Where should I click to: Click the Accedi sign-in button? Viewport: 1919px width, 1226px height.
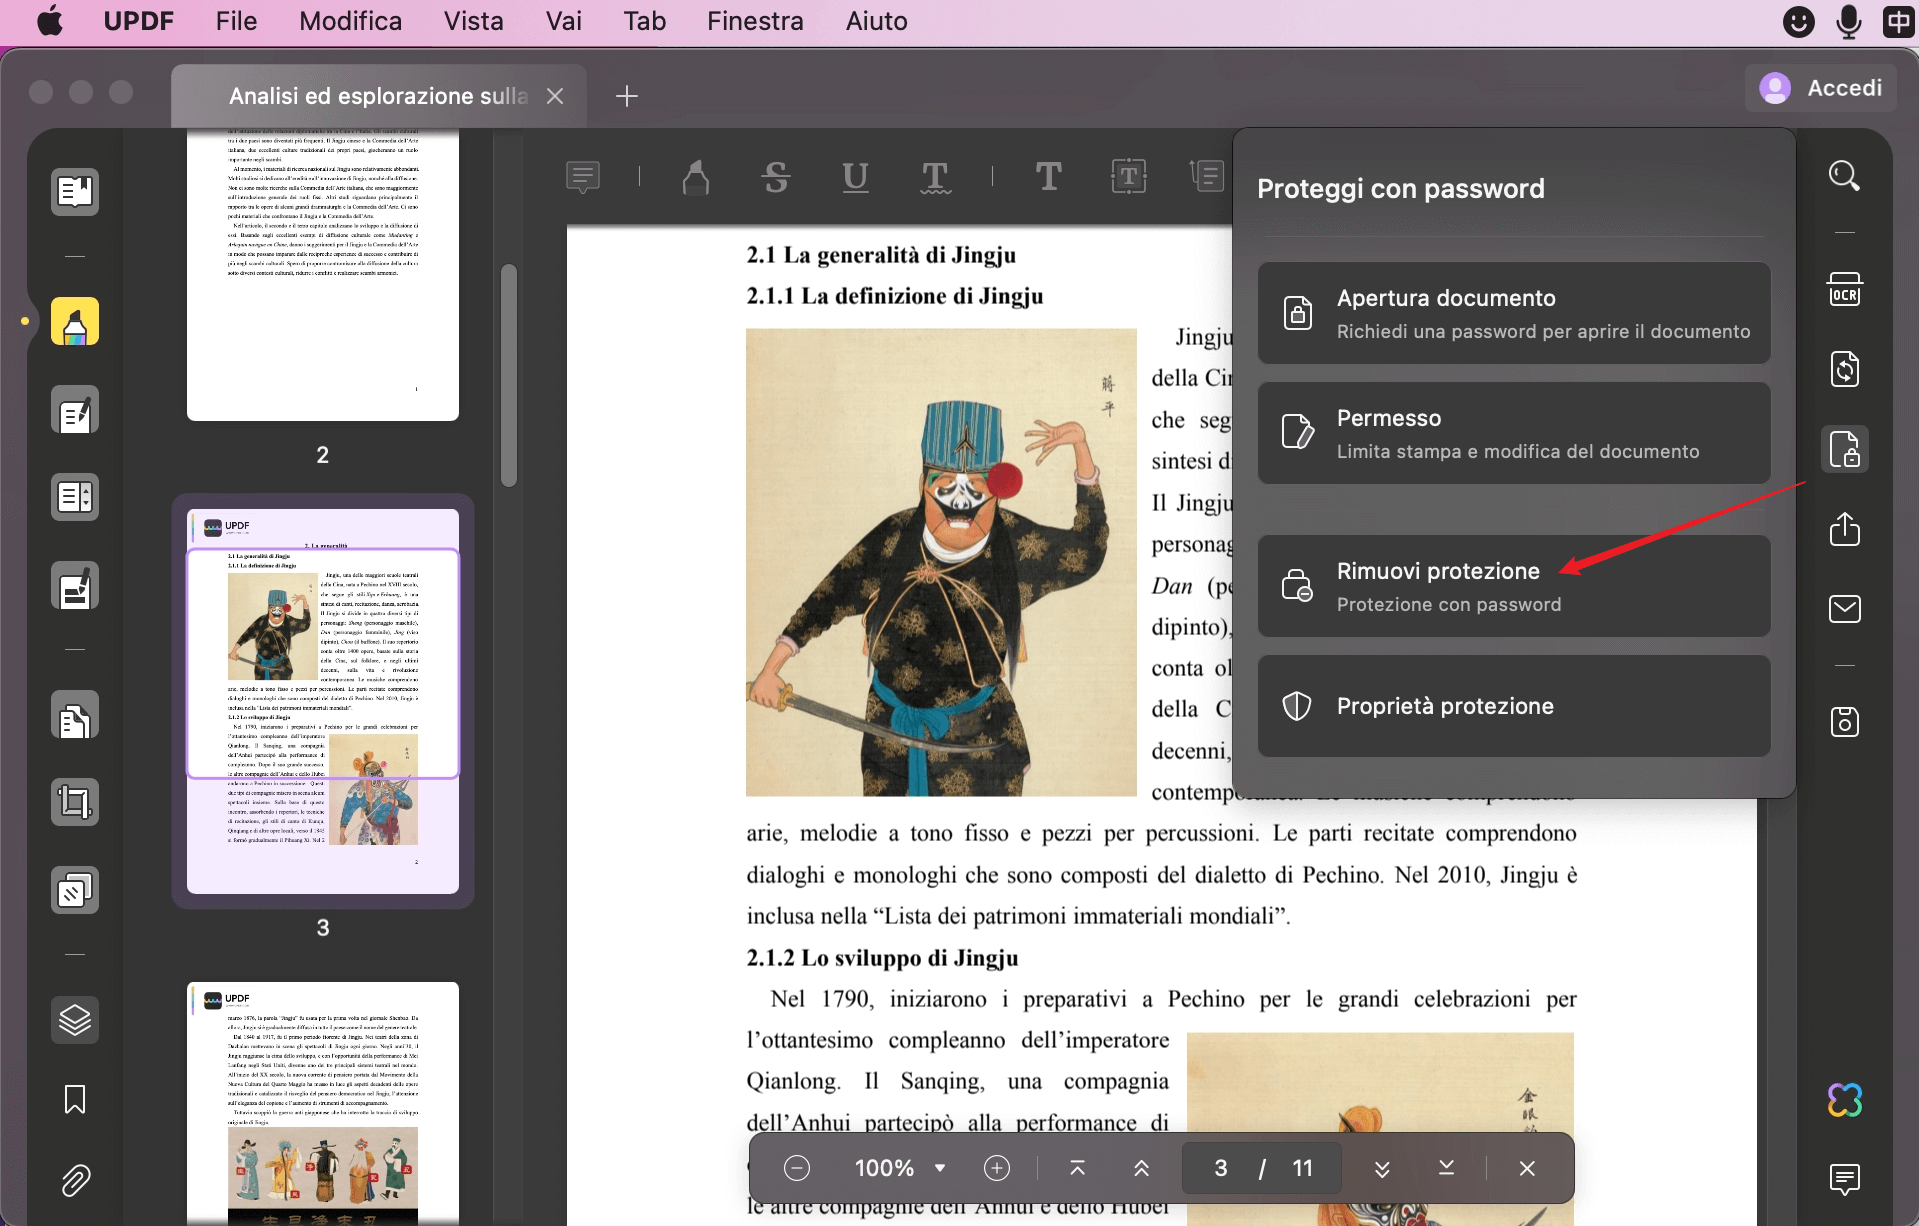1821,88
